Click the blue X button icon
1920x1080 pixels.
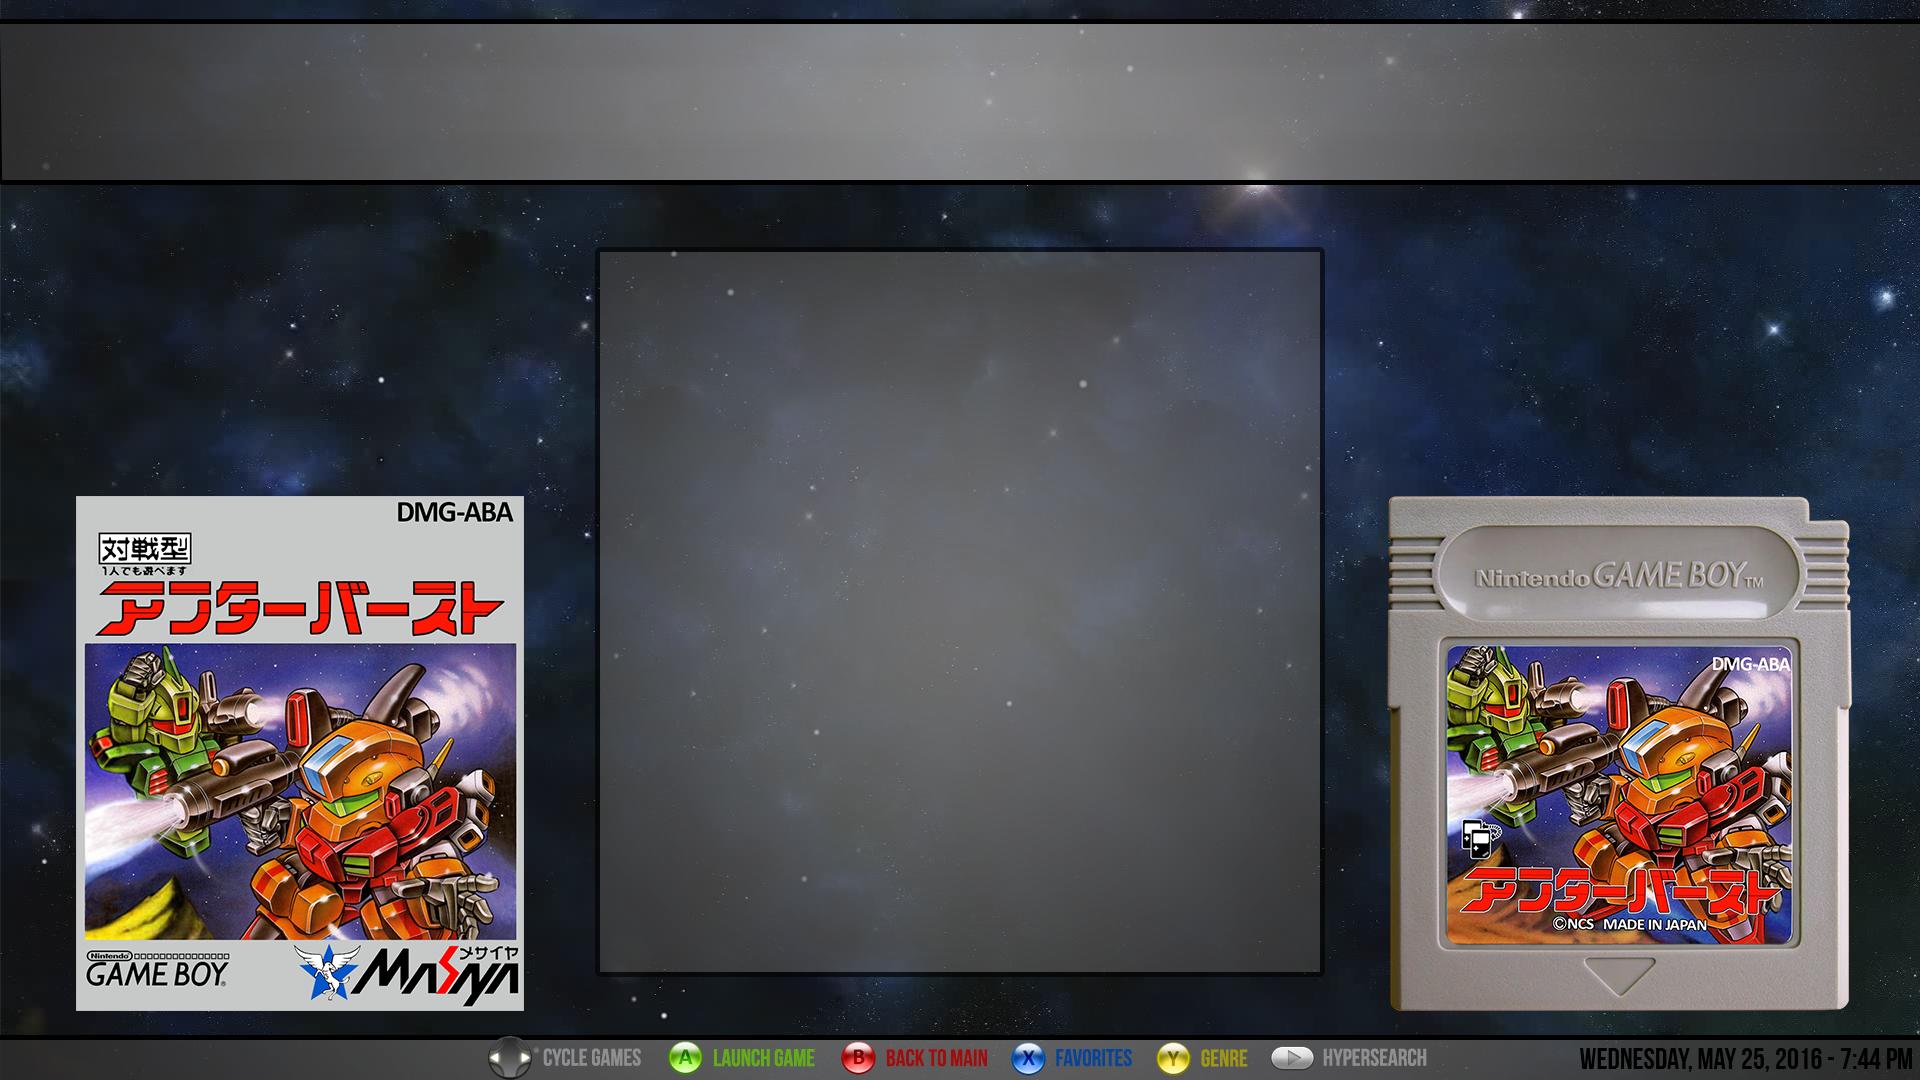(1028, 1058)
